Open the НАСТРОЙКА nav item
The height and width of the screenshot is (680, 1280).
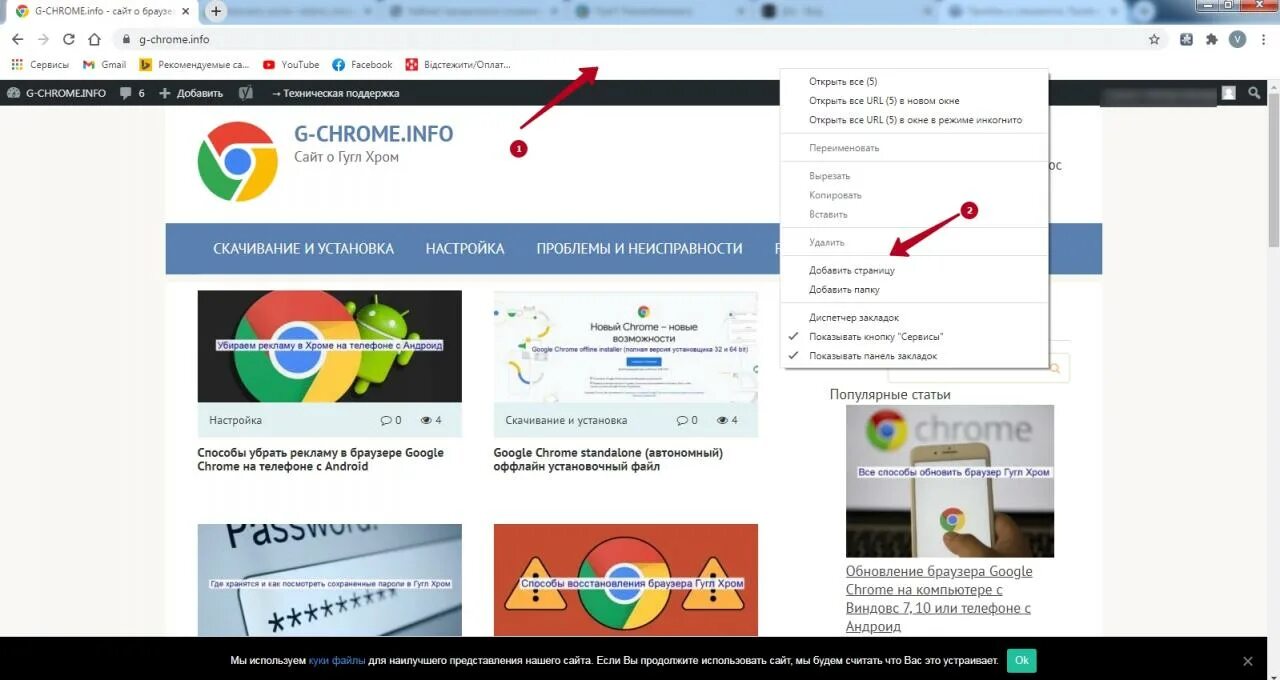coord(465,248)
